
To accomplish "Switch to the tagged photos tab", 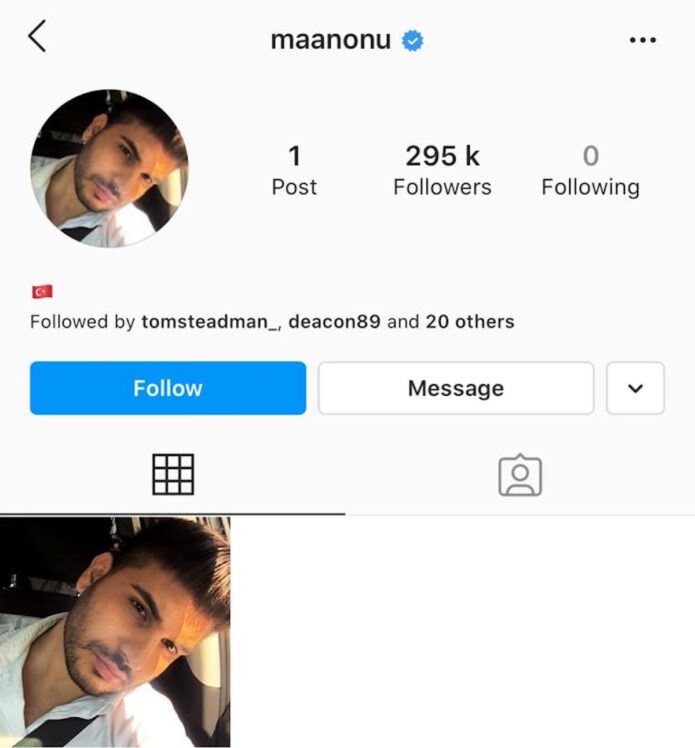I will pos(520,475).
